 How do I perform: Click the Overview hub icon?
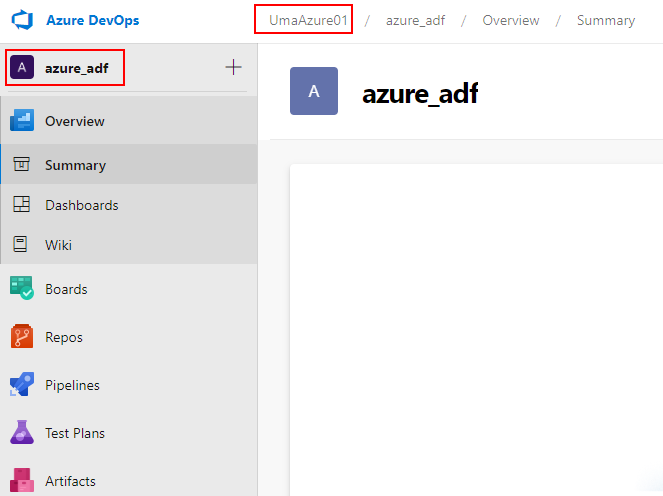(x=22, y=121)
